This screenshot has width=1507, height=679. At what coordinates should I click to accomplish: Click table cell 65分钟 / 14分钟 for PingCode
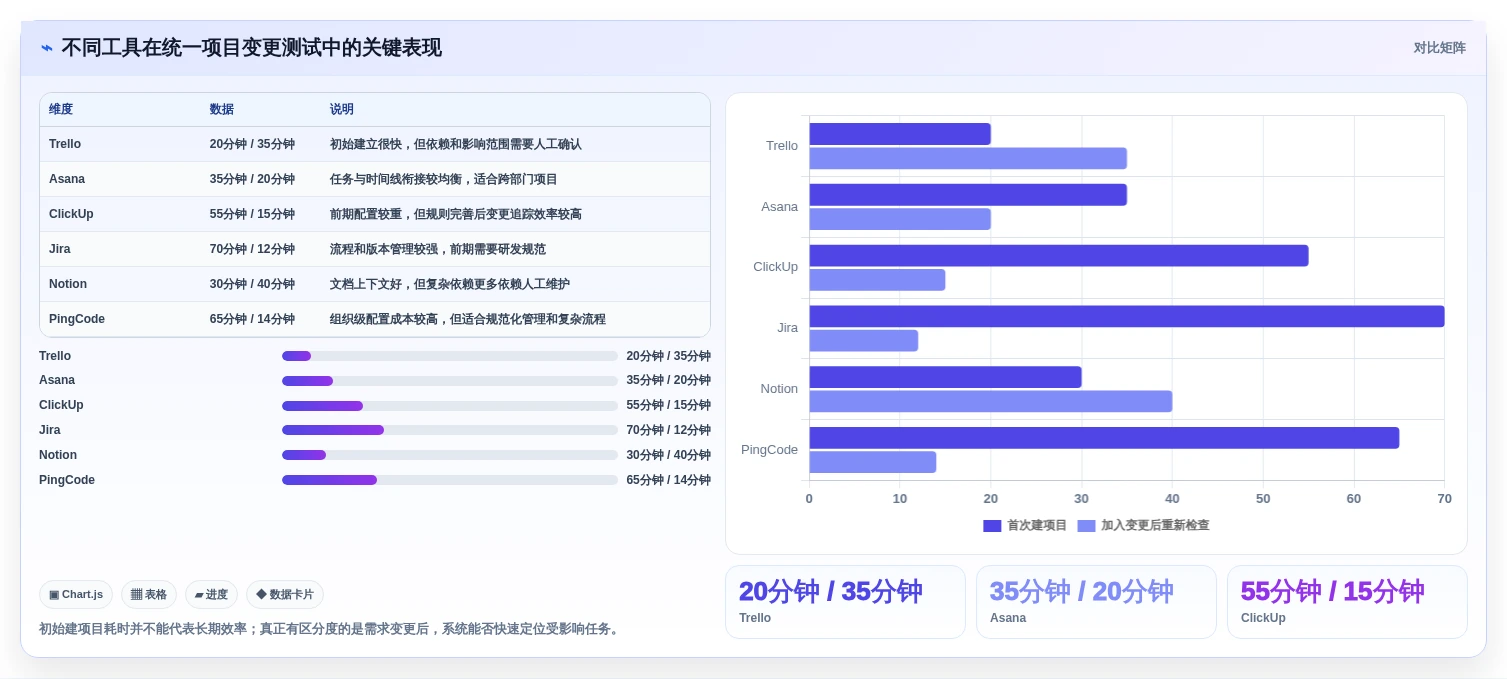252,319
